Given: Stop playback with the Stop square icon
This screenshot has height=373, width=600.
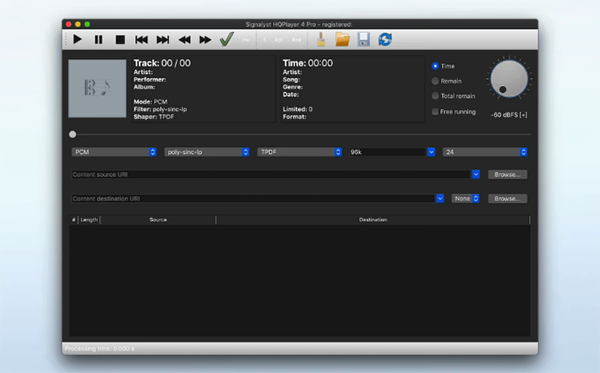Looking at the screenshot, I should pos(120,39).
